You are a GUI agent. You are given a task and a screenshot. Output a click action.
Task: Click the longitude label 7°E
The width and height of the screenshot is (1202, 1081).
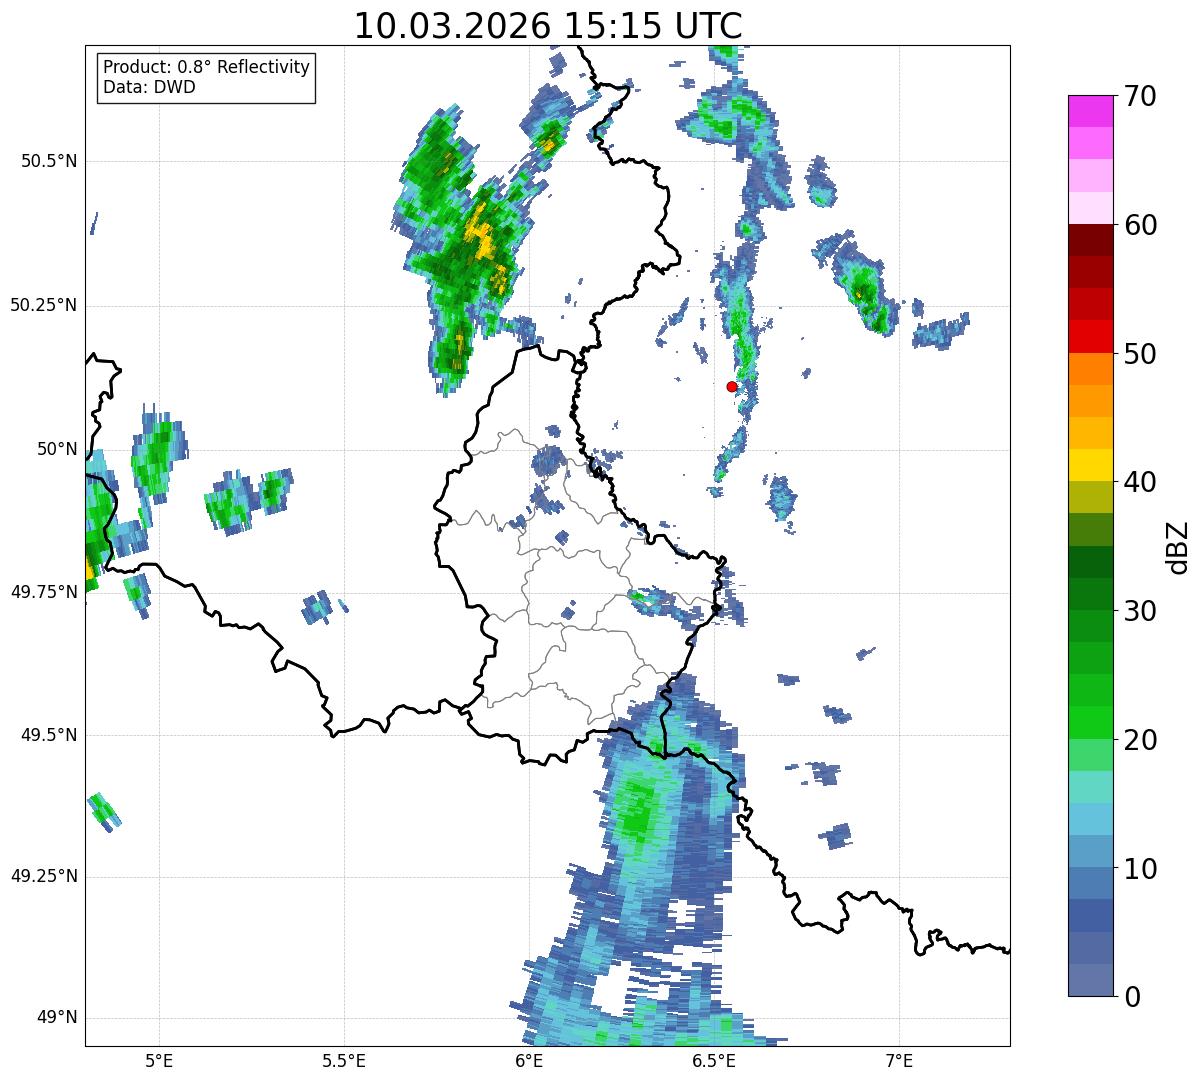899,1060
